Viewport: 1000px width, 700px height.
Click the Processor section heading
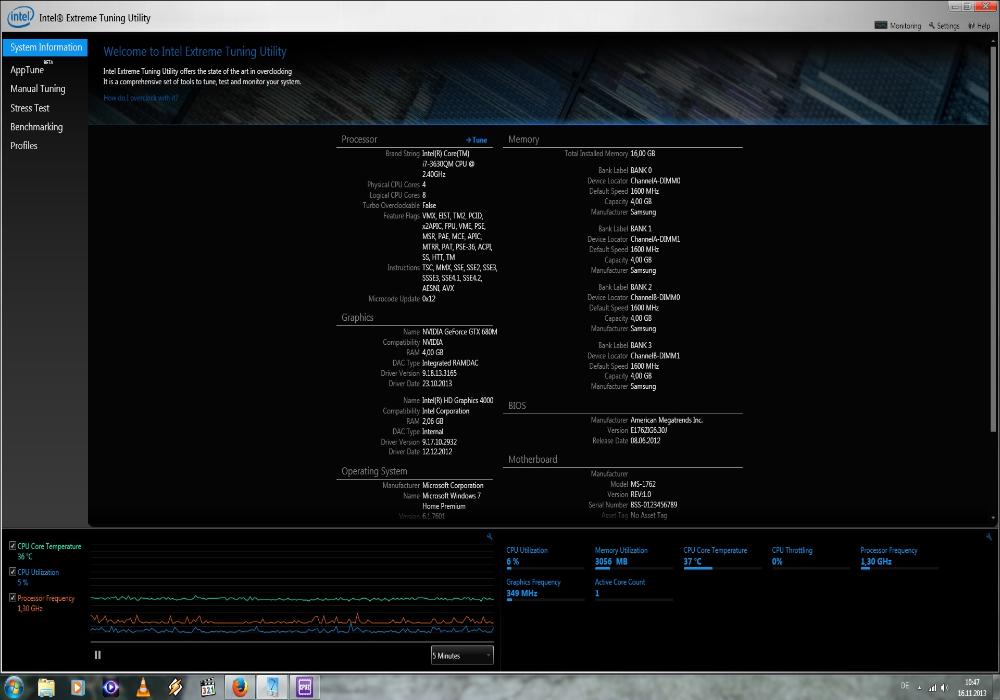[359, 140]
